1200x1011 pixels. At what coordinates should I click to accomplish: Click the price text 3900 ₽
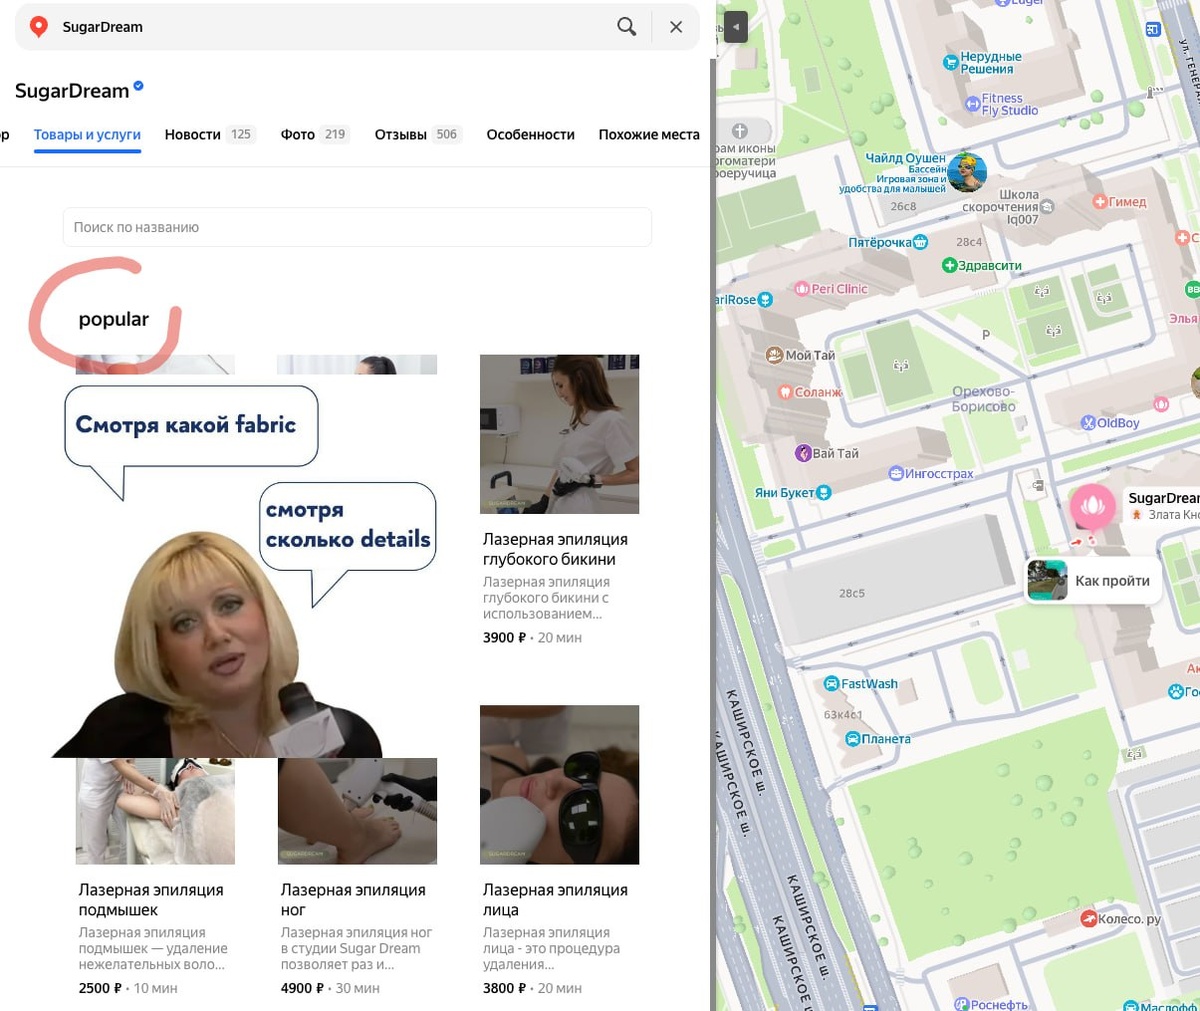(503, 637)
